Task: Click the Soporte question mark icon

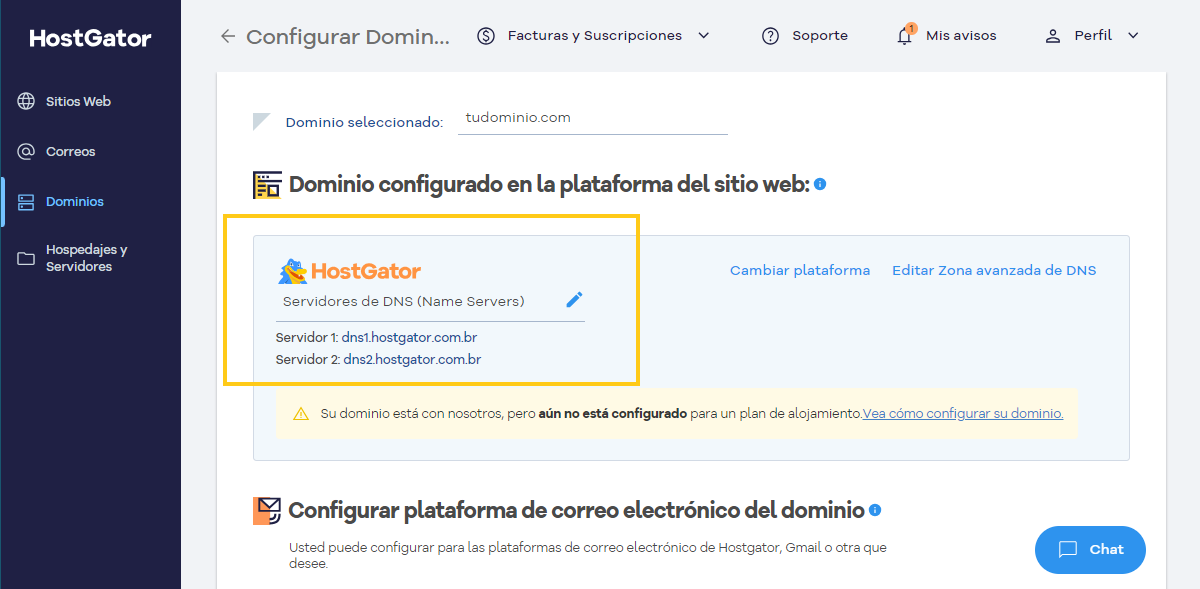Action: coord(770,36)
